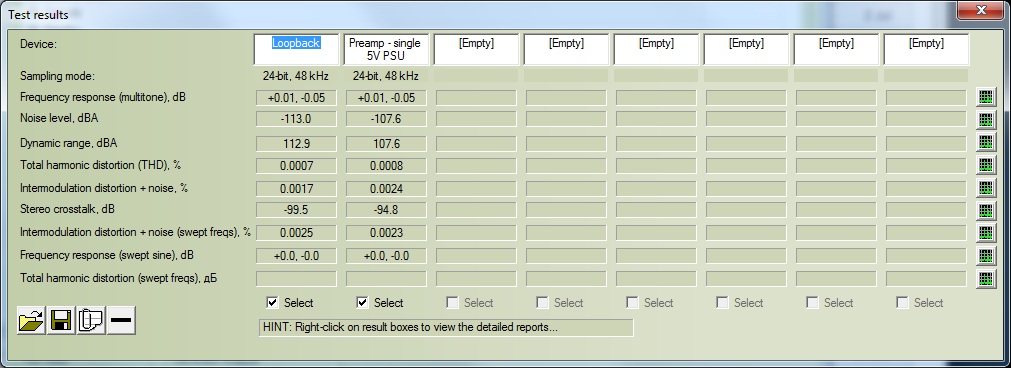Open graph for Dynamic range row

click(x=986, y=143)
